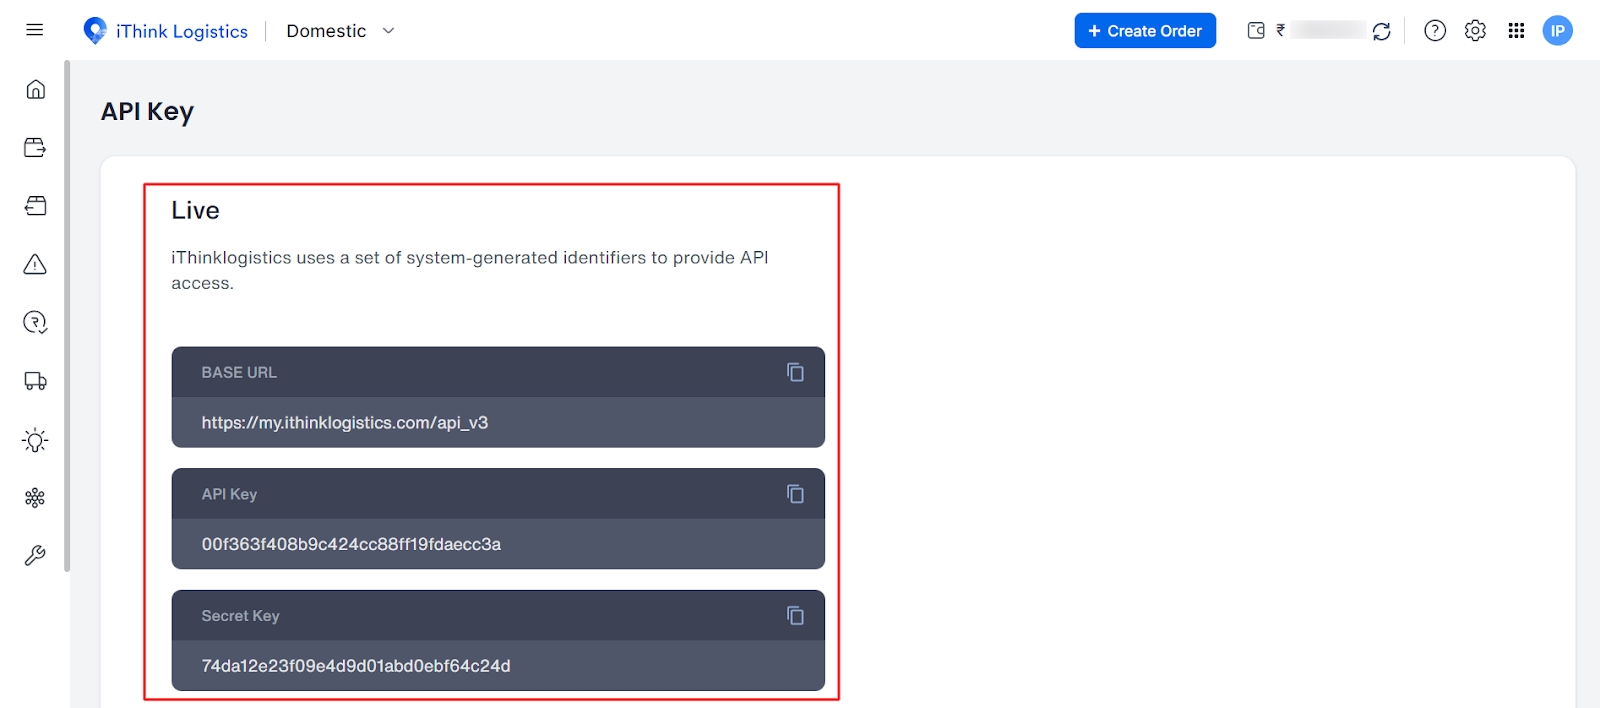This screenshot has width=1600, height=708.
Task: Open the help question mark icon
Action: coord(1435,31)
